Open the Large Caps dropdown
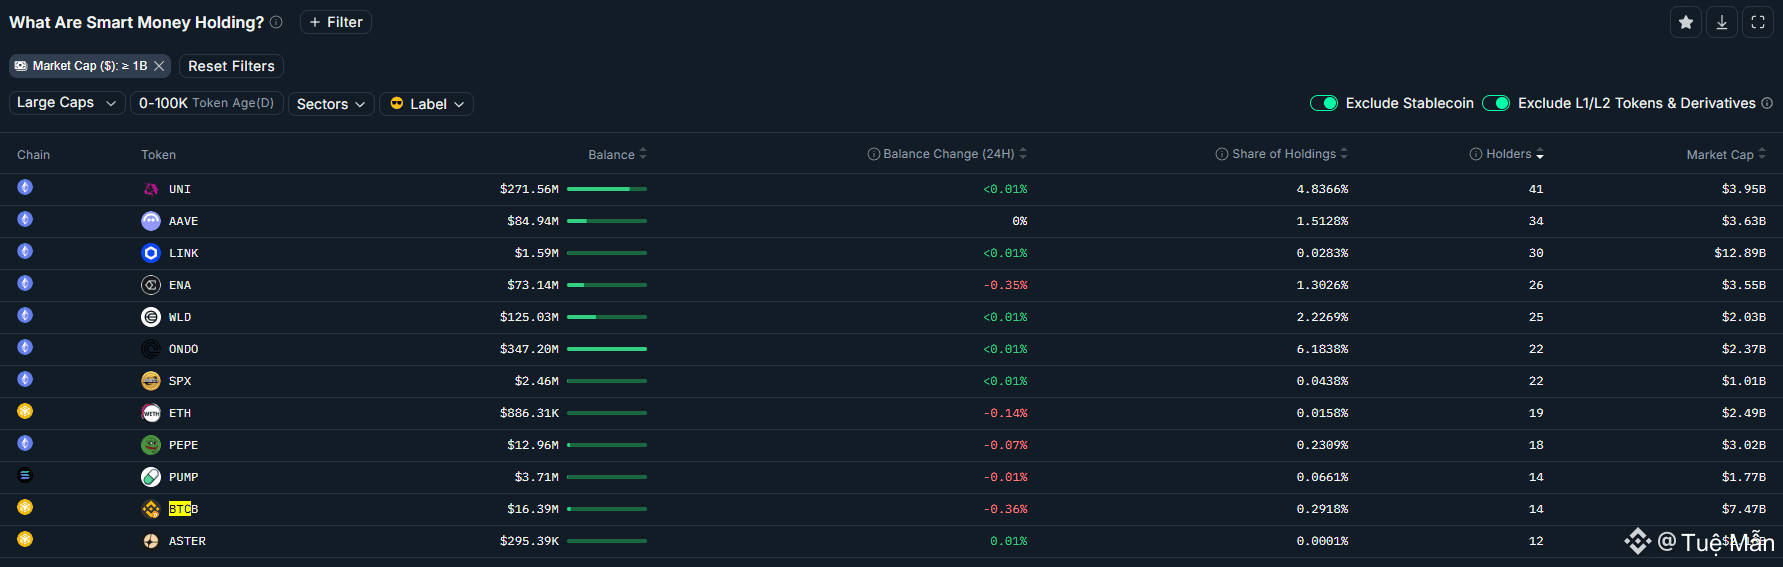This screenshot has height=567, width=1783. coord(67,103)
